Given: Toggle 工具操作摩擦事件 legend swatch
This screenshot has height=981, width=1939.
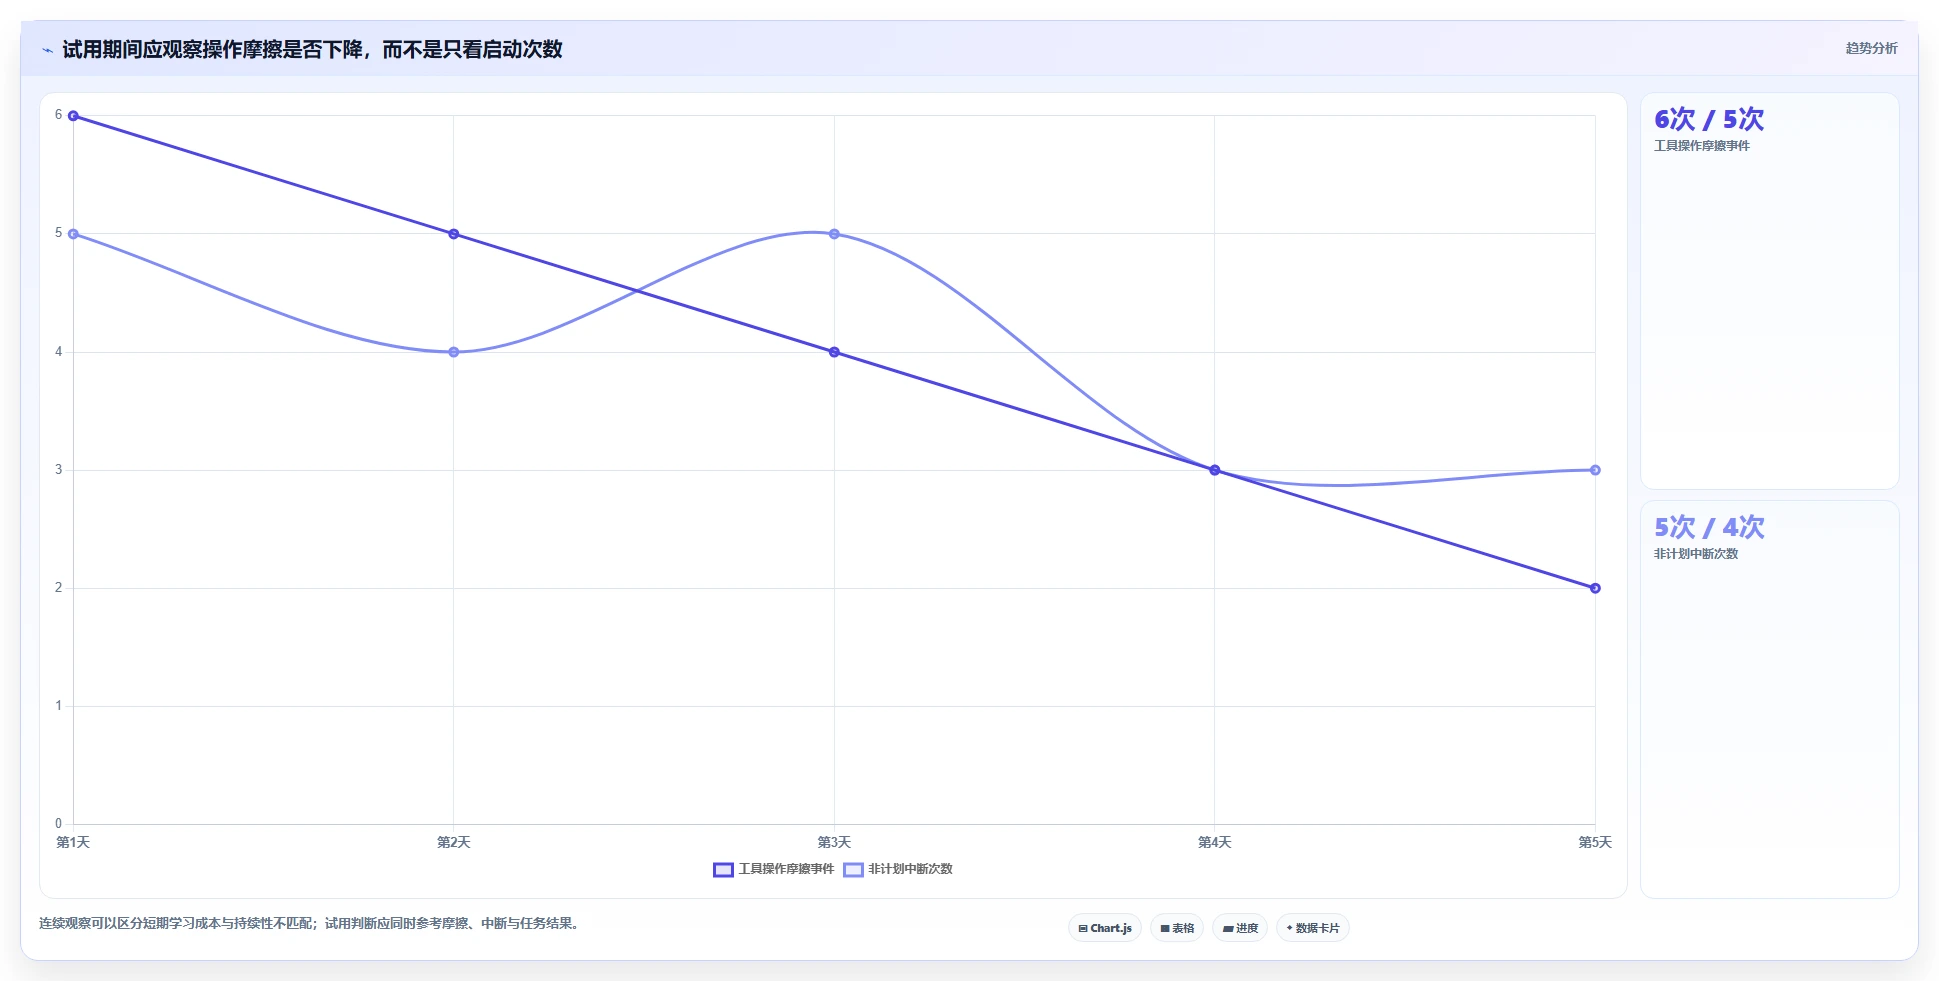Looking at the screenshot, I should point(723,870).
